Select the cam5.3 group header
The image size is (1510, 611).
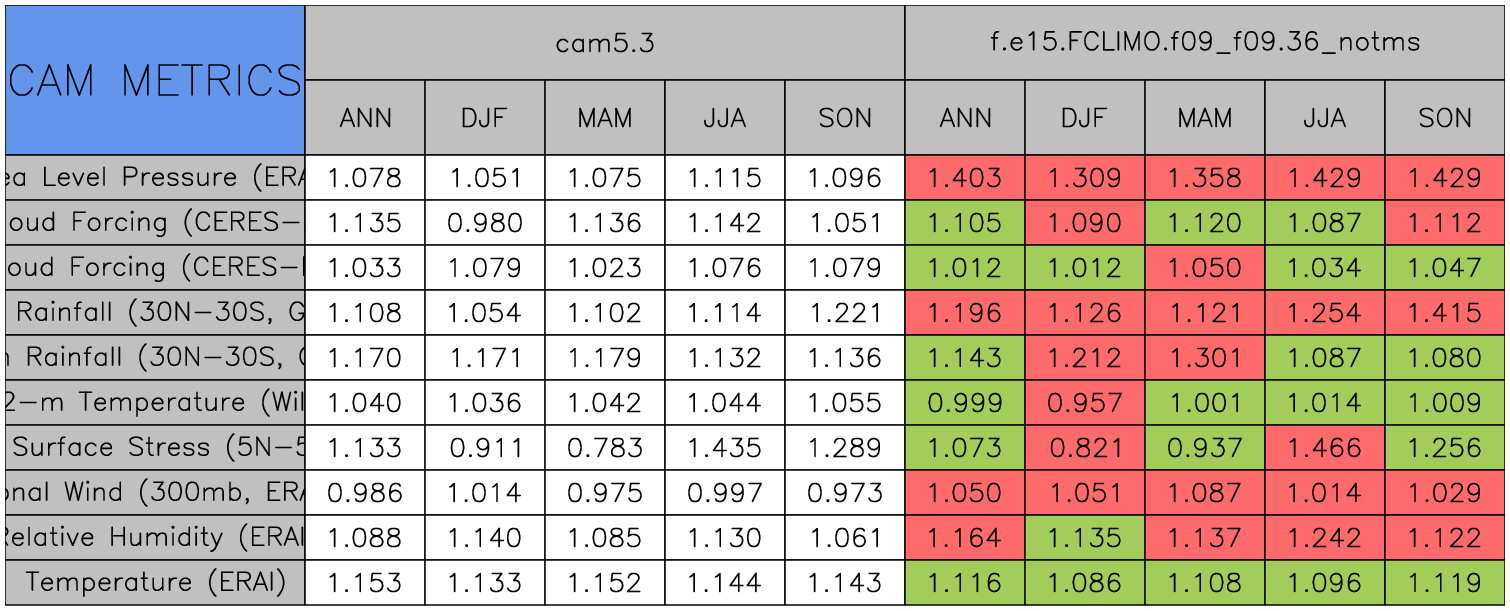[605, 43]
